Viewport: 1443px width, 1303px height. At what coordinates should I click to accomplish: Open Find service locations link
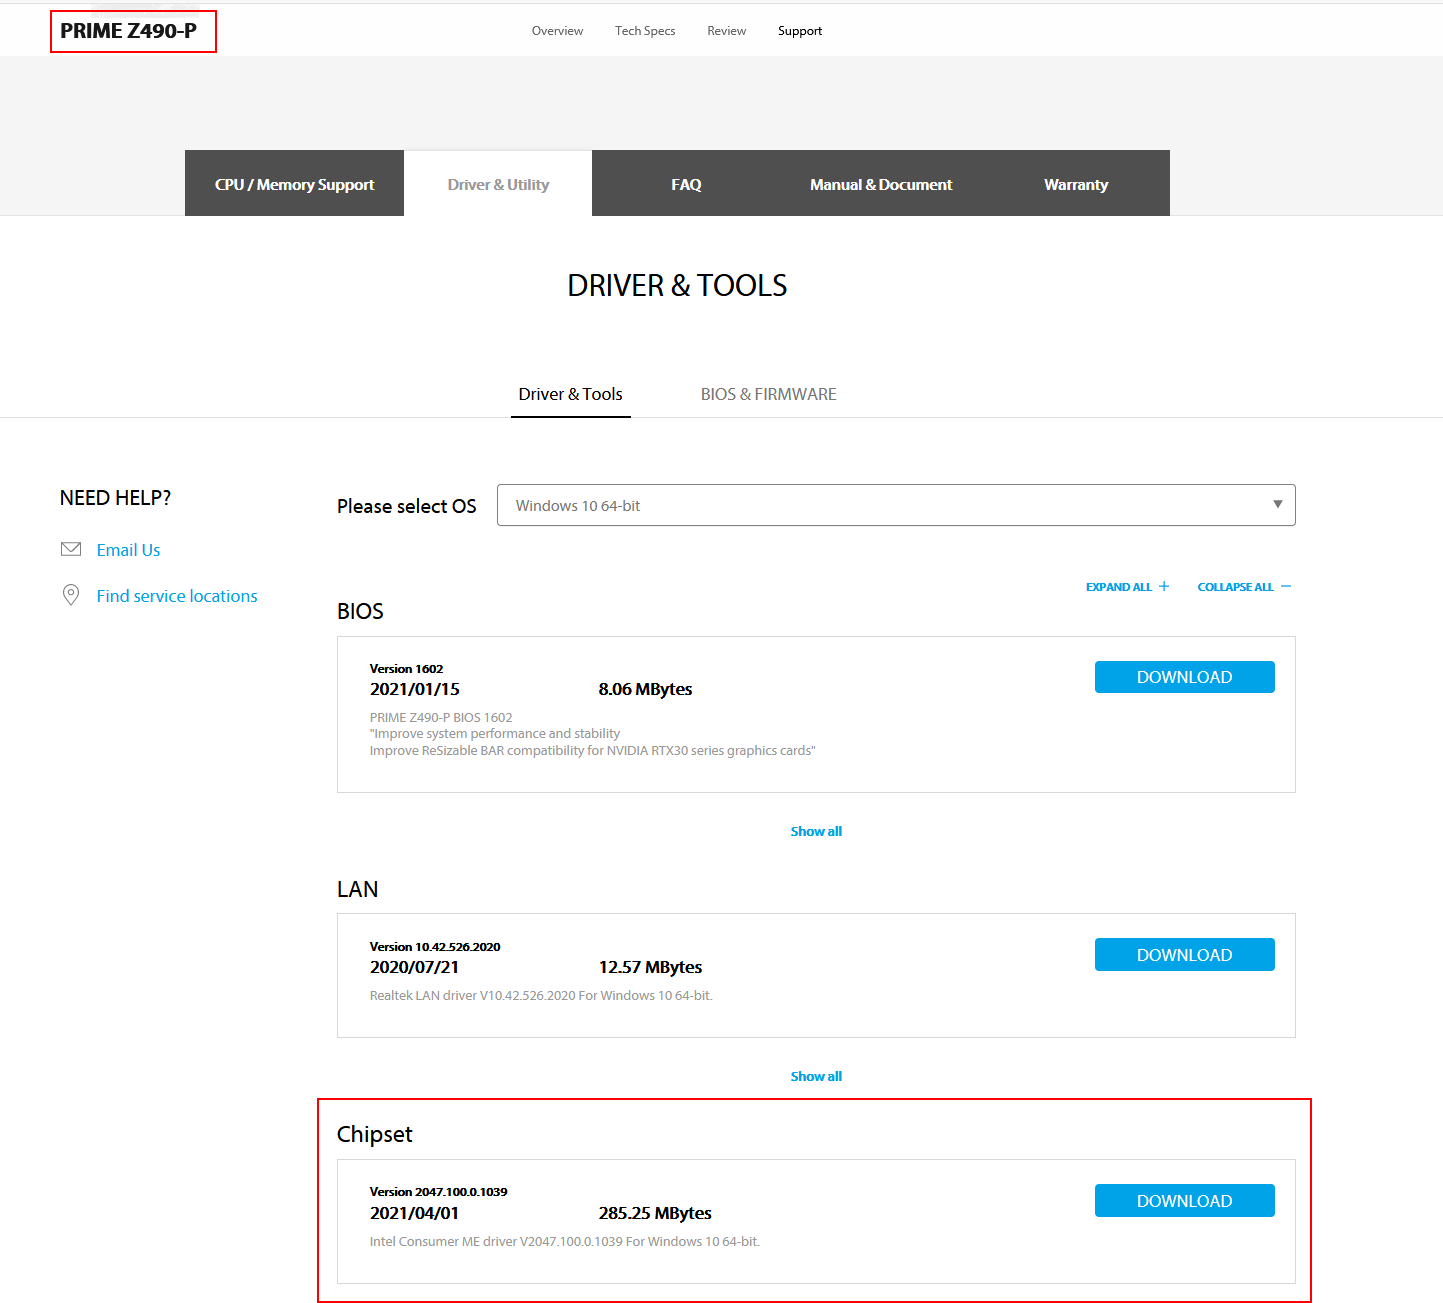pyautogui.click(x=177, y=596)
